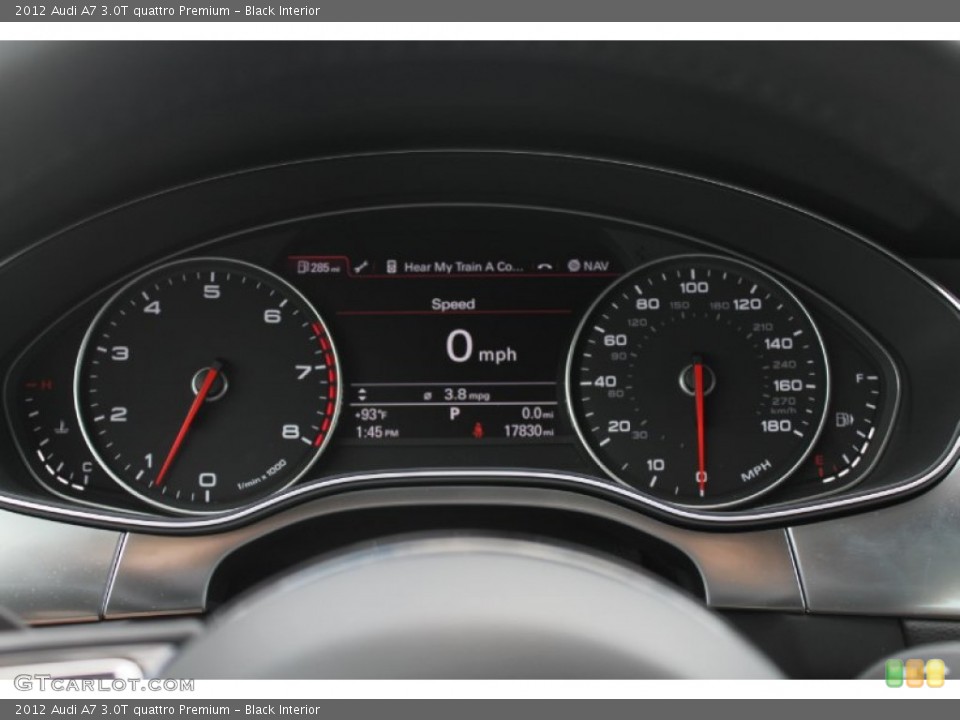This screenshot has height=720, width=960.
Task: Select the 285 mi fuel range tab
Action: (318, 268)
